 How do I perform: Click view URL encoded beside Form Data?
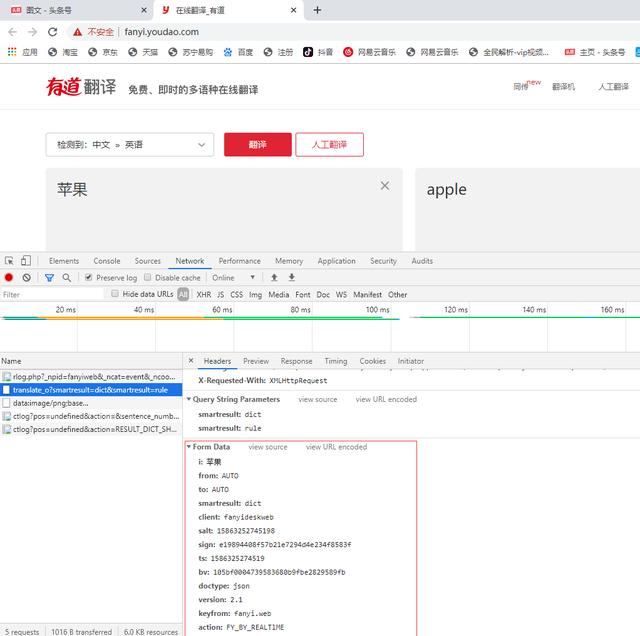(336, 447)
